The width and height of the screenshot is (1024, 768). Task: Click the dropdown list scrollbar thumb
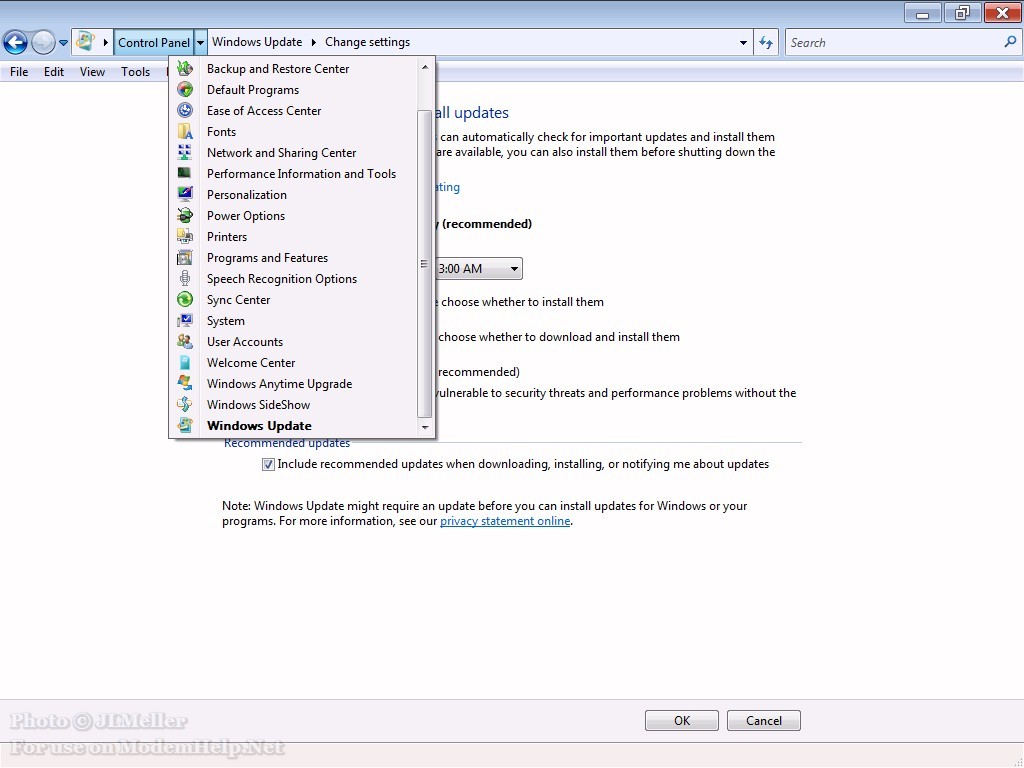(x=424, y=263)
